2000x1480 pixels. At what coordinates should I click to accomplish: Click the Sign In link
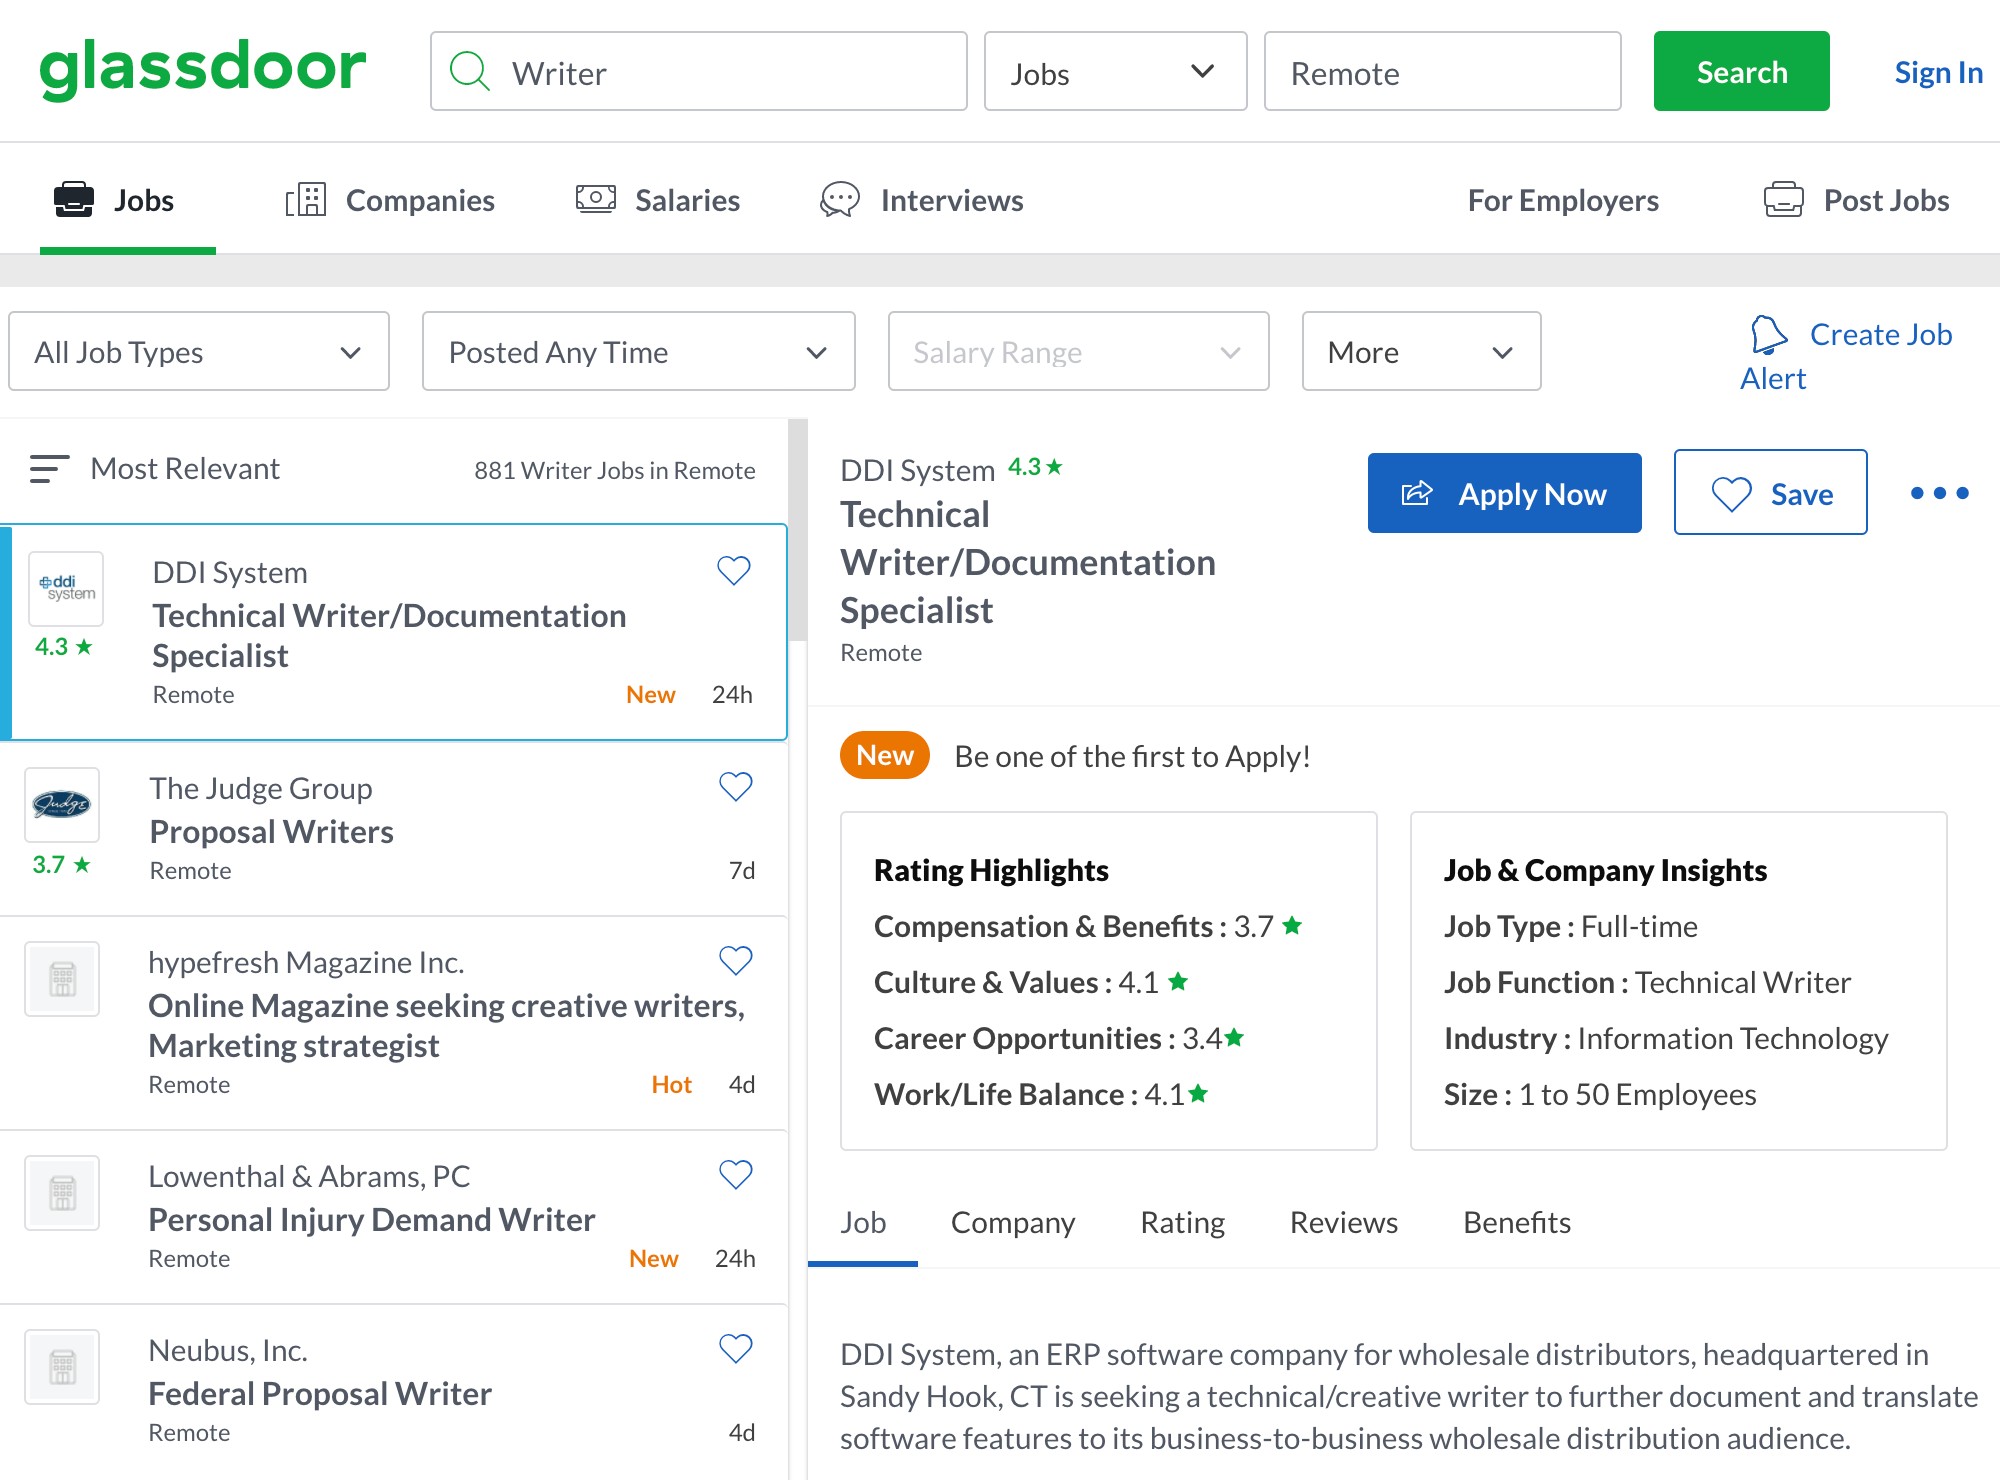pyautogui.click(x=1938, y=72)
